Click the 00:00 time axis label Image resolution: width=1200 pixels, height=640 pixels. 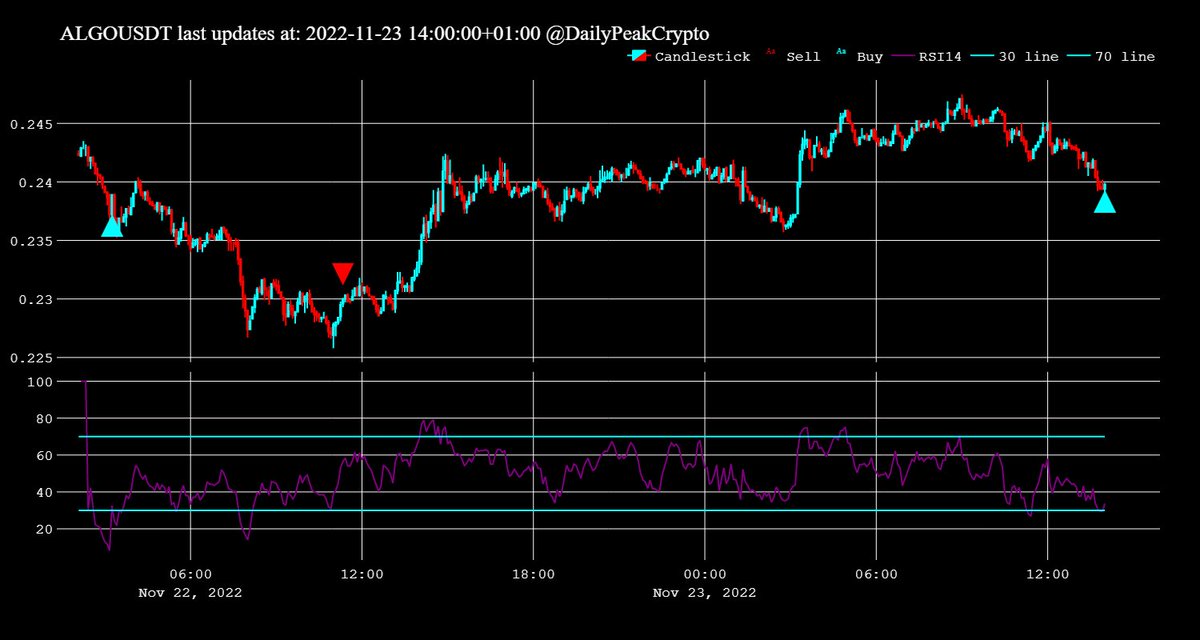(704, 574)
